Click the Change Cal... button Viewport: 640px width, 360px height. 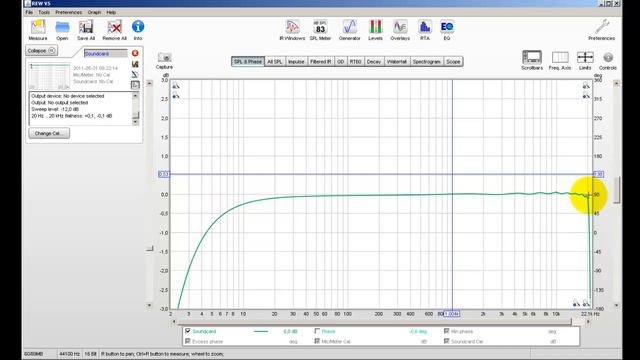(49, 133)
